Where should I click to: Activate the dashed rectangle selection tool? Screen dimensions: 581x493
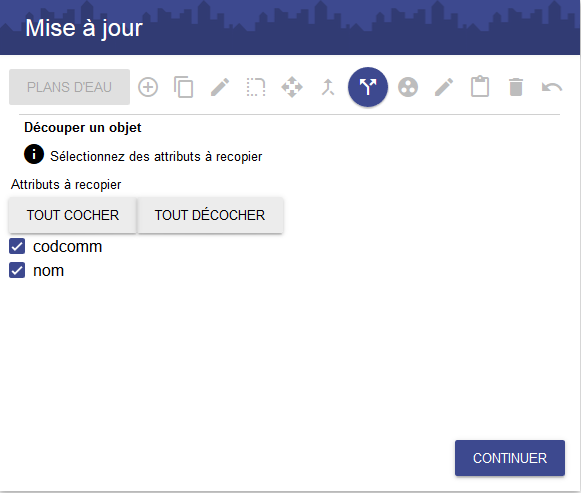click(x=256, y=87)
